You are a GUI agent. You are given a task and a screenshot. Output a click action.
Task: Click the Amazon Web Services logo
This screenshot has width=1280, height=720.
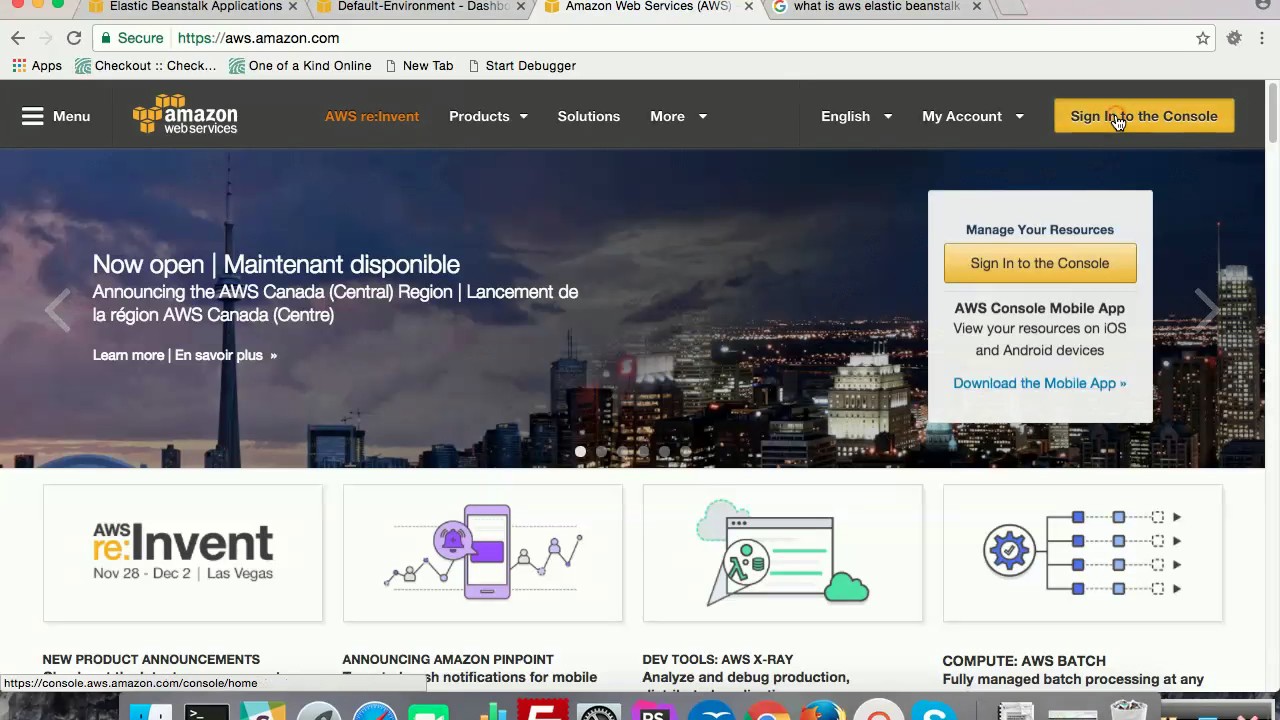pos(185,114)
